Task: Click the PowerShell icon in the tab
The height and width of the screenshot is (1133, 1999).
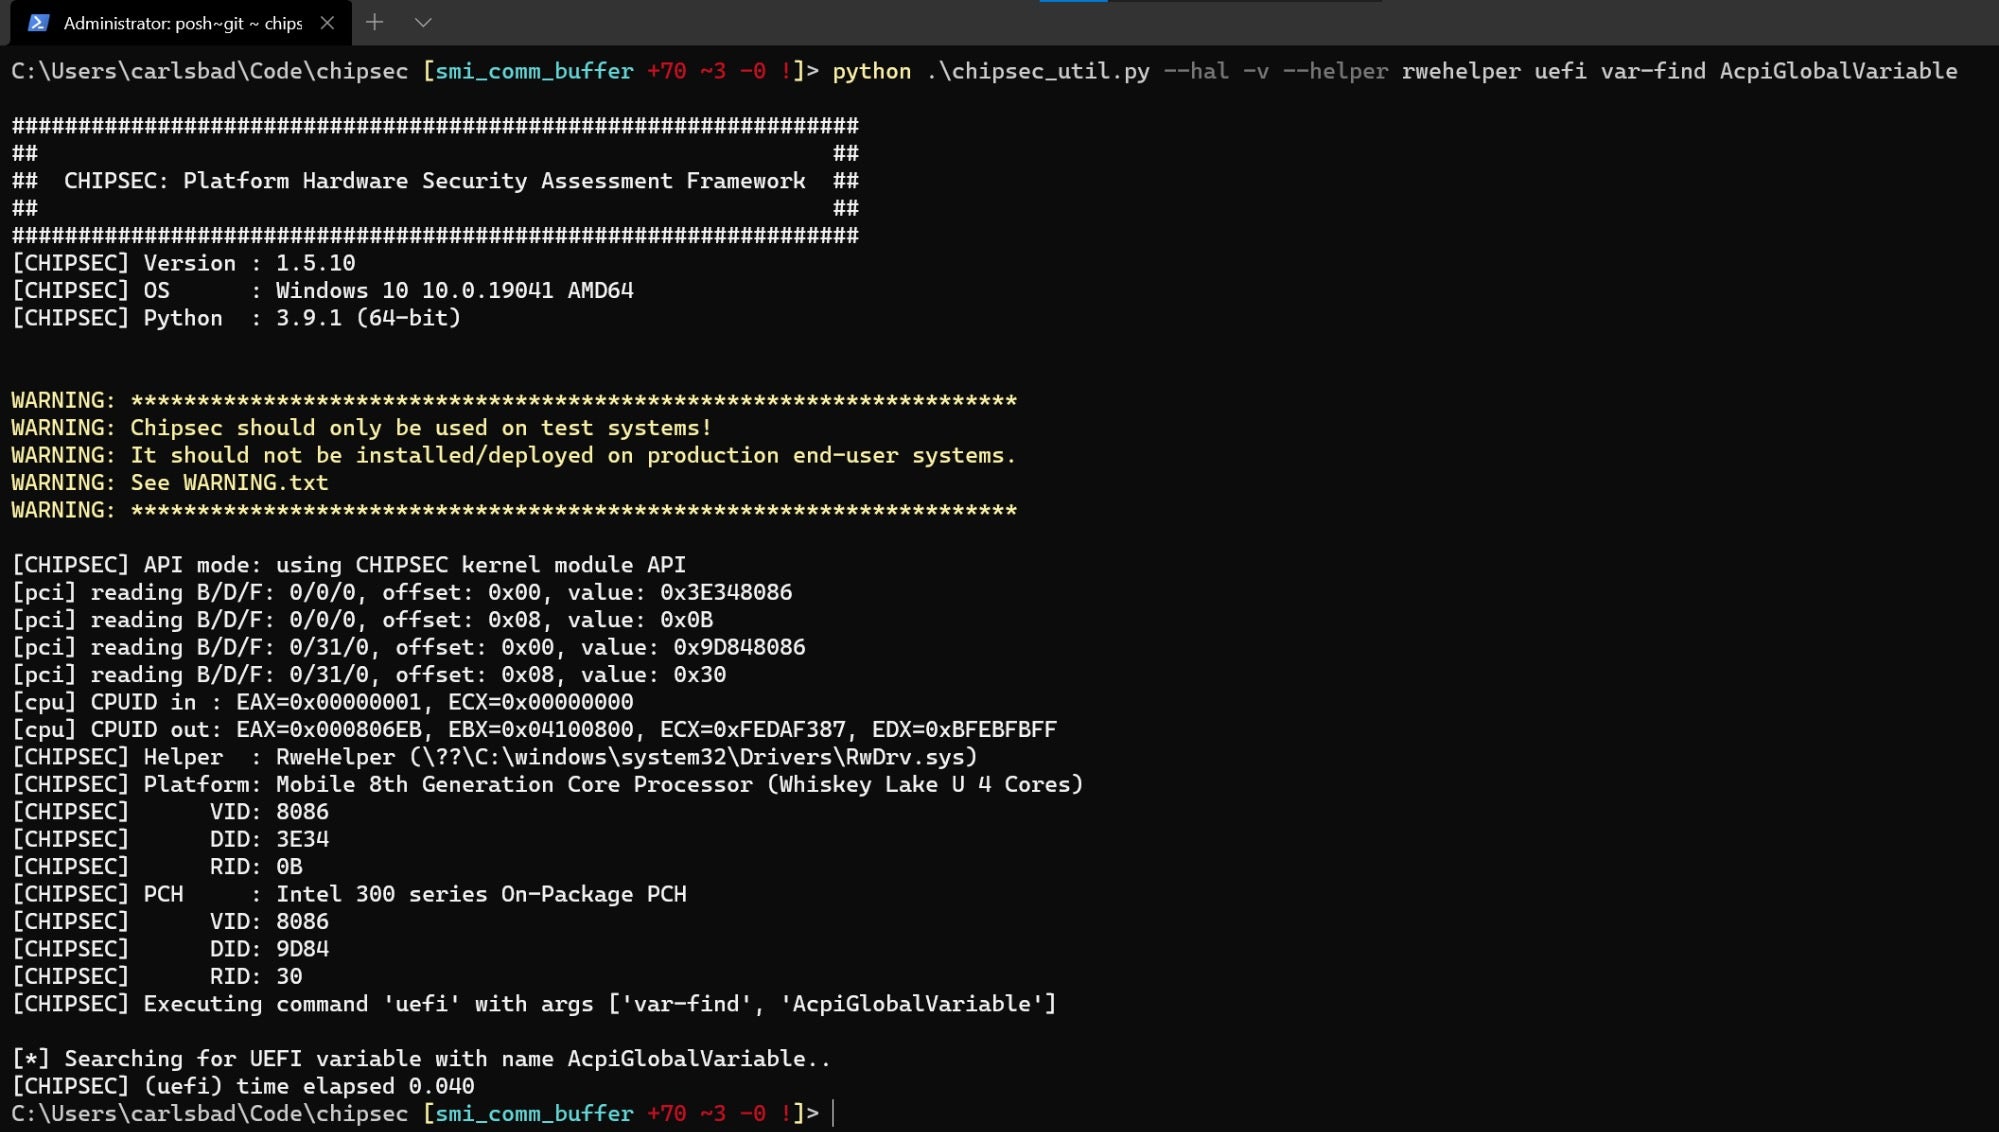Action: point(38,23)
